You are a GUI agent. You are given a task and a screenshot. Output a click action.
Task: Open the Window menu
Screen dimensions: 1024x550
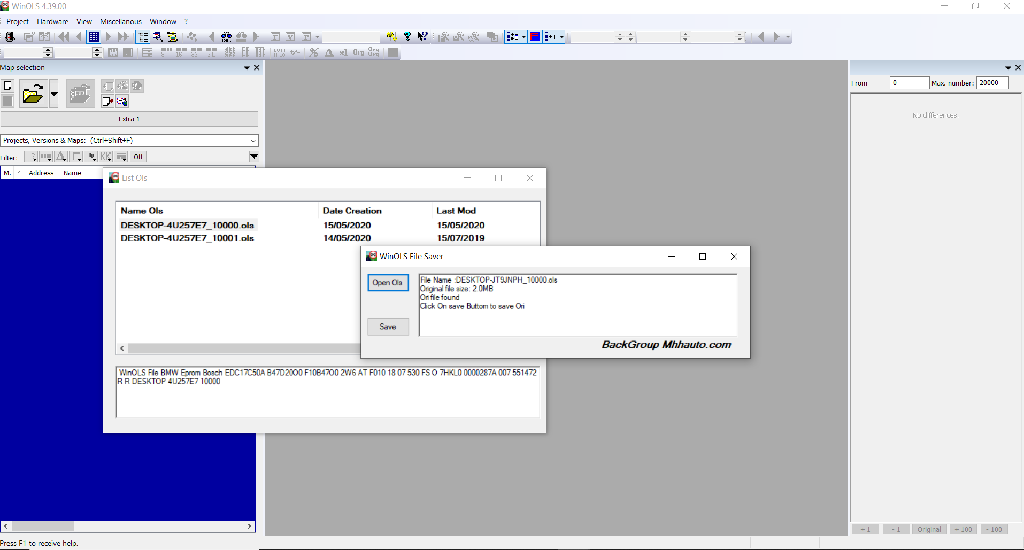tap(163, 22)
